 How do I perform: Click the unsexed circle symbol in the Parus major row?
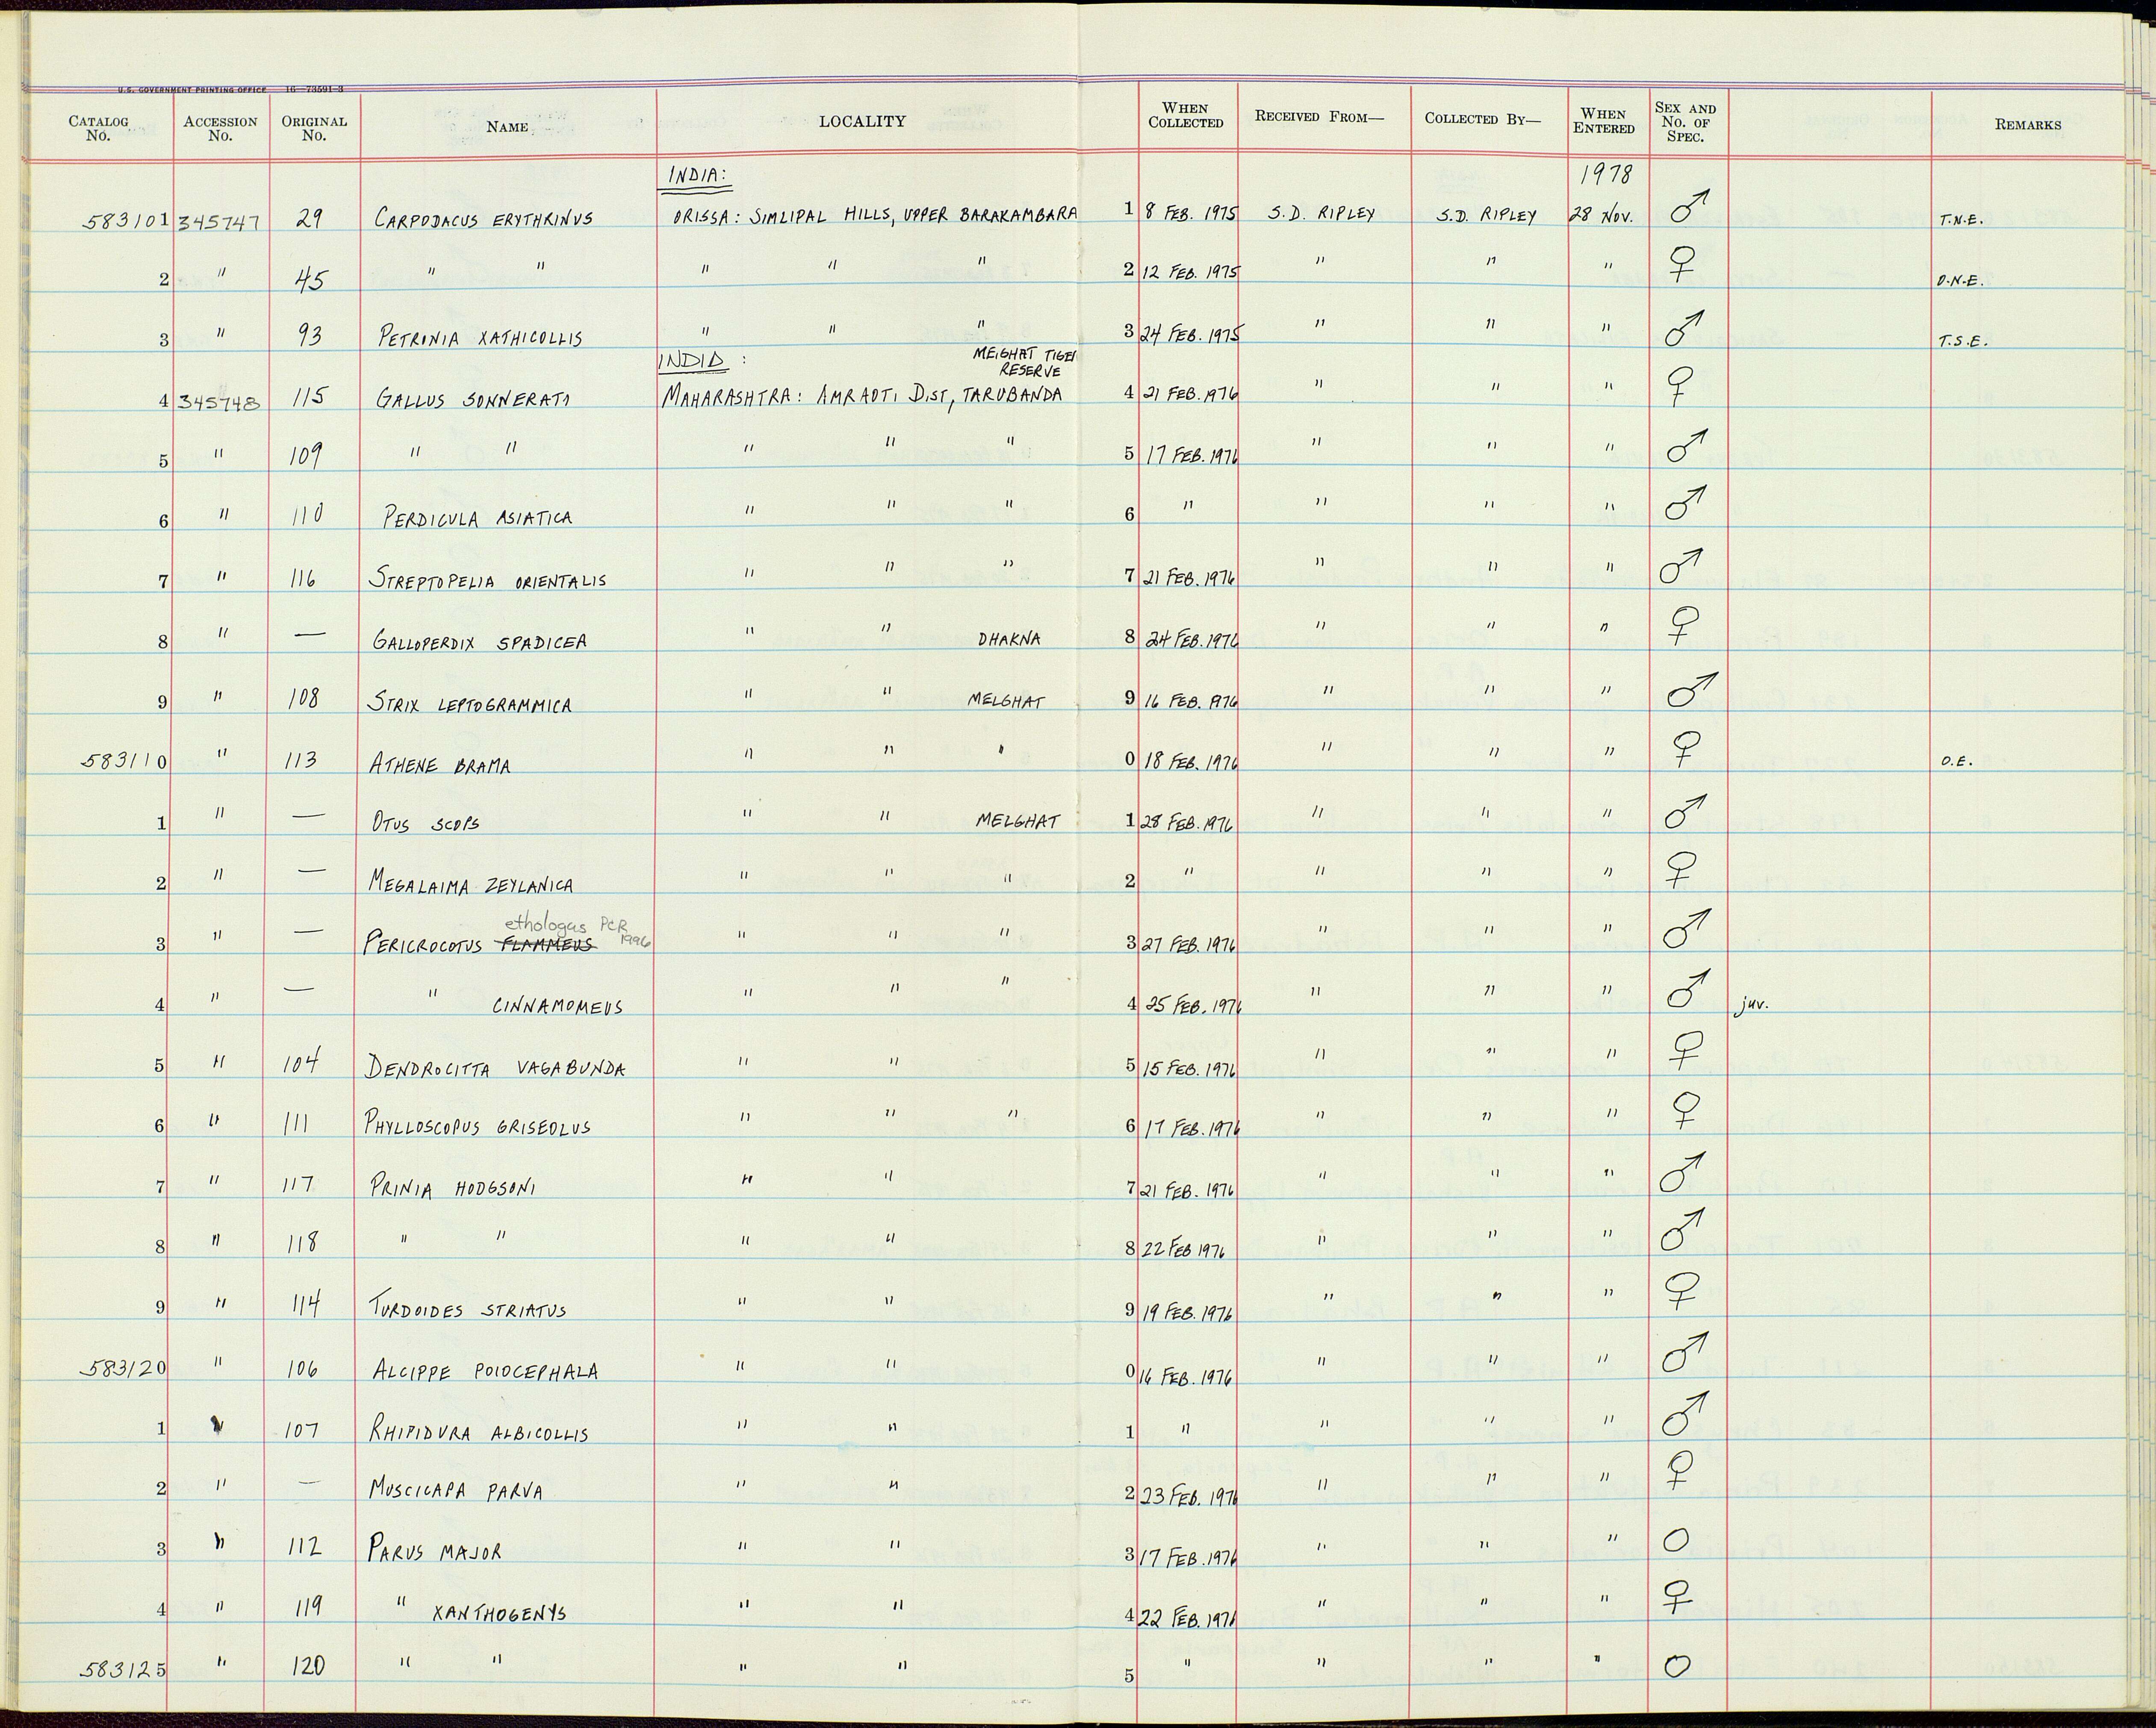click(1676, 1541)
